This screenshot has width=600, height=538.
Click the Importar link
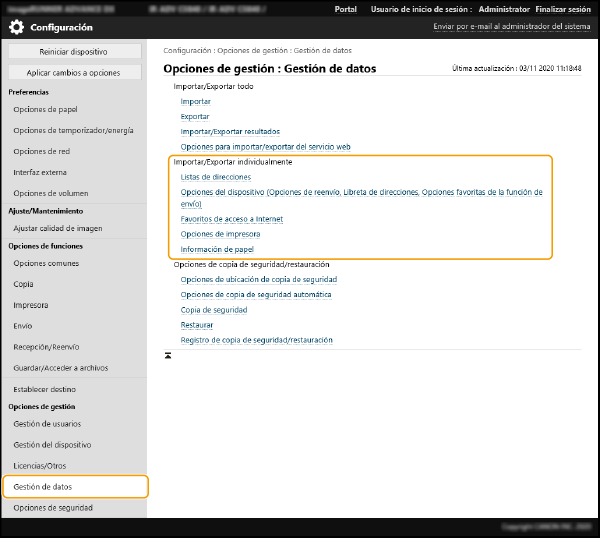[195, 102]
